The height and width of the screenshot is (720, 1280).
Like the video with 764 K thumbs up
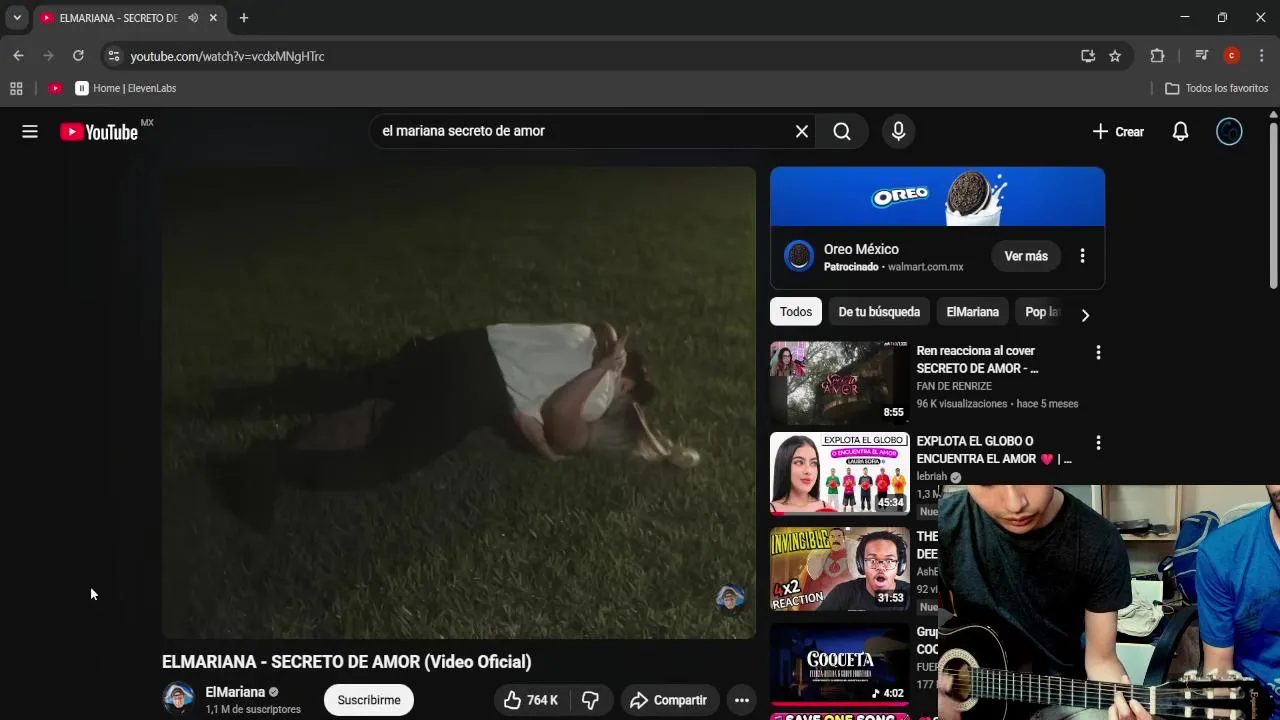tap(530, 700)
